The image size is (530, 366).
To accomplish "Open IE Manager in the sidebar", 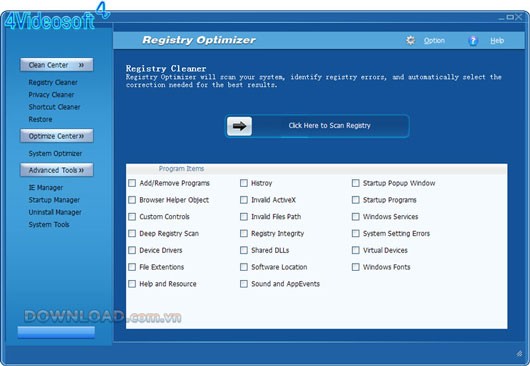I will [46, 188].
